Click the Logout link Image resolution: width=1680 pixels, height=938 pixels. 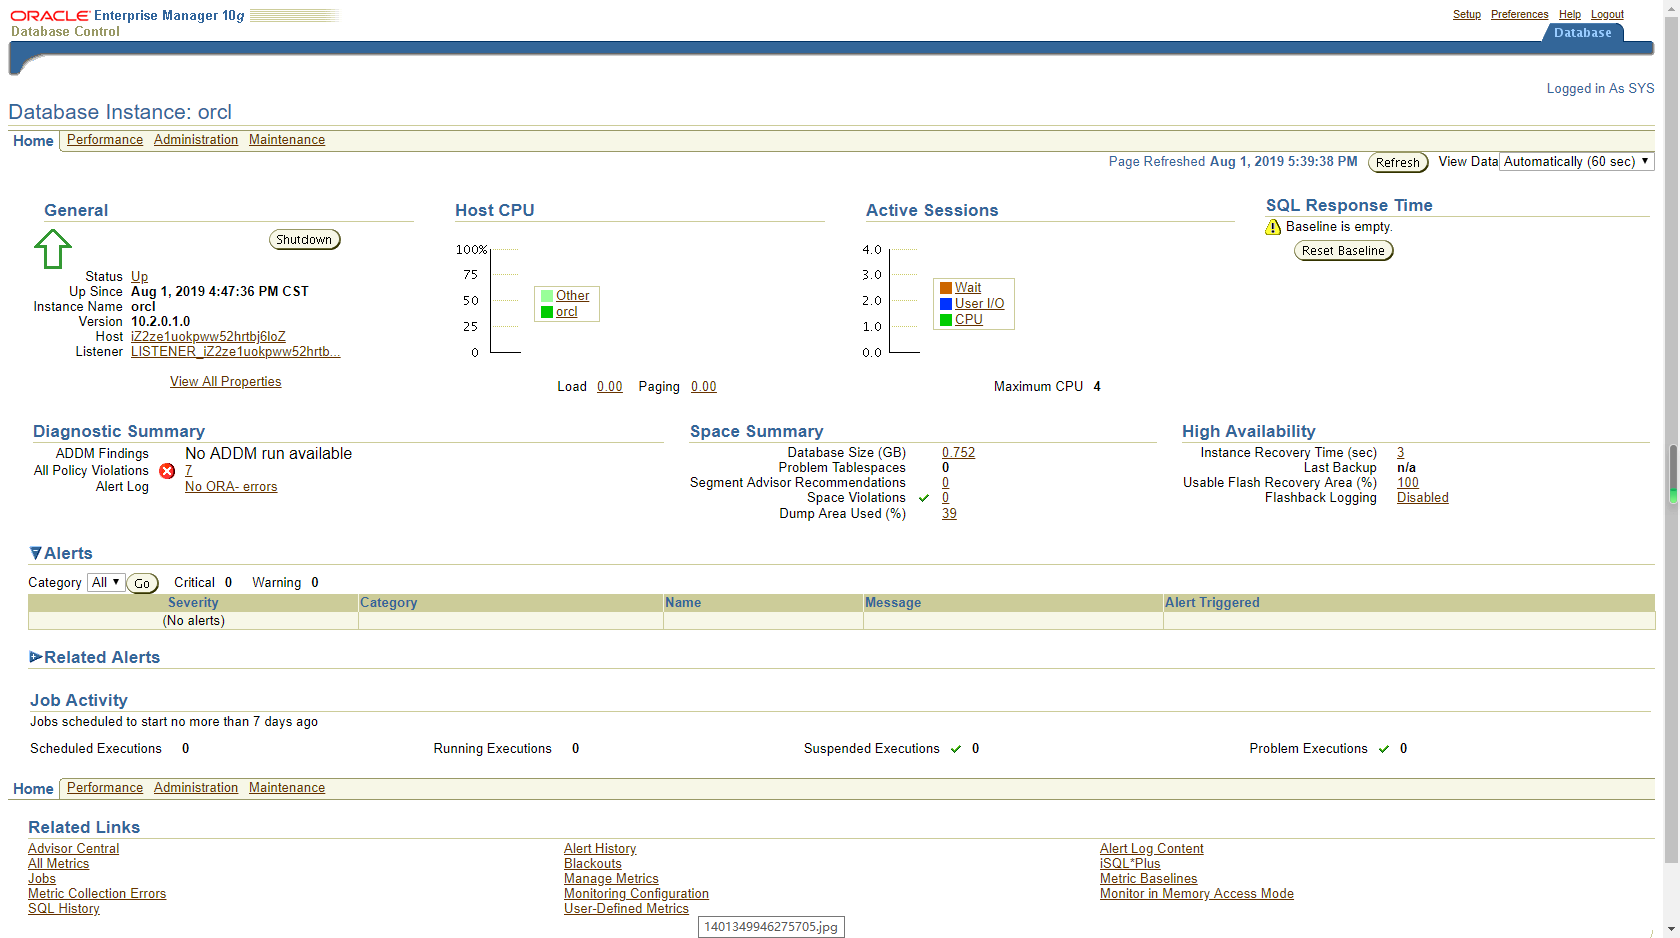click(x=1607, y=14)
